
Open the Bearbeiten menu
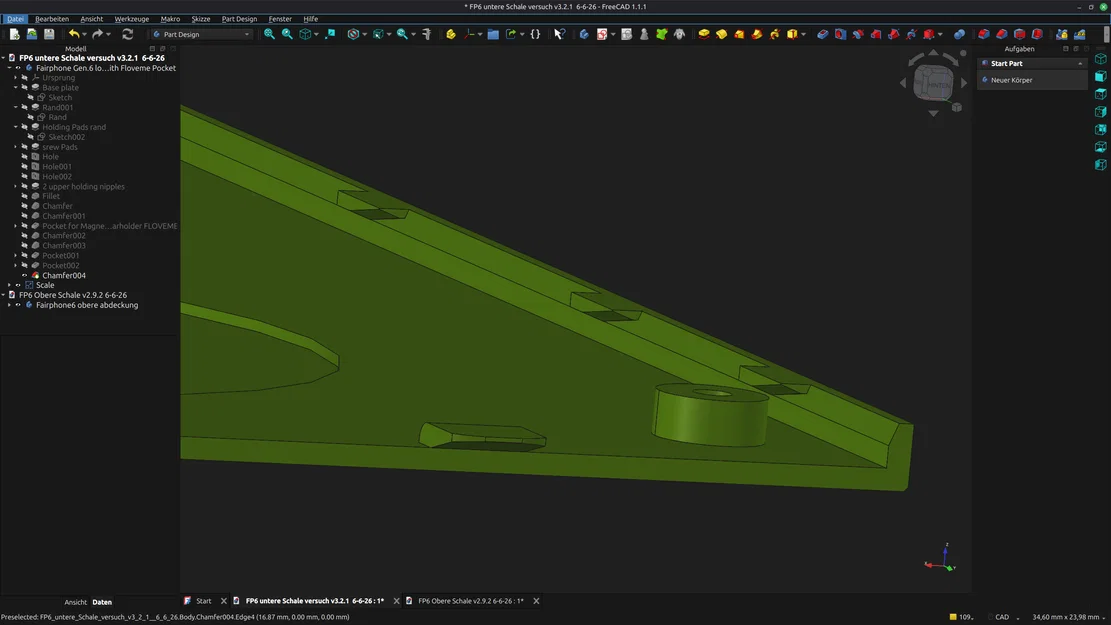tap(52, 19)
